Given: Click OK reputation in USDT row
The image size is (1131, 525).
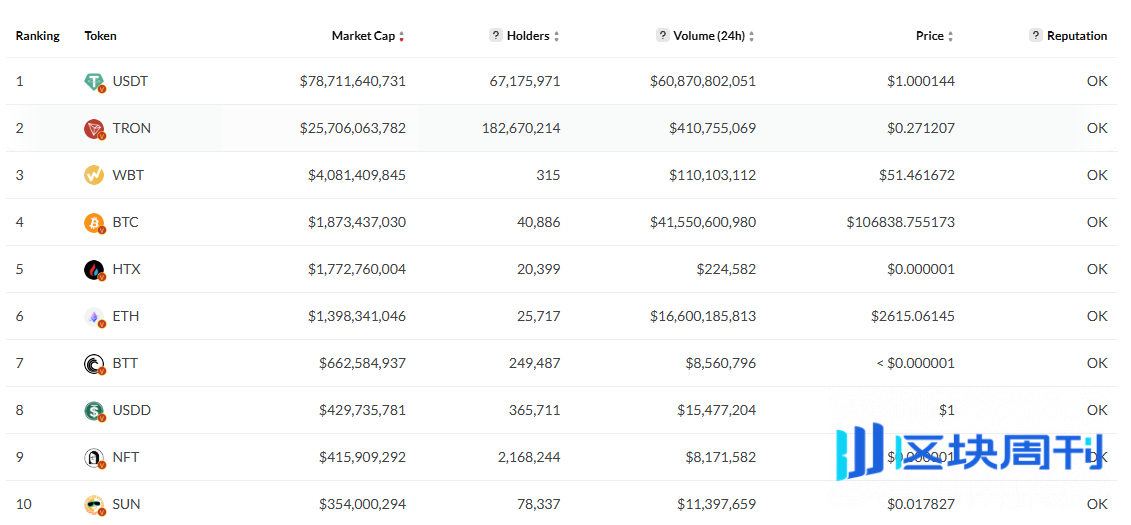Looking at the screenshot, I should coord(1097,81).
